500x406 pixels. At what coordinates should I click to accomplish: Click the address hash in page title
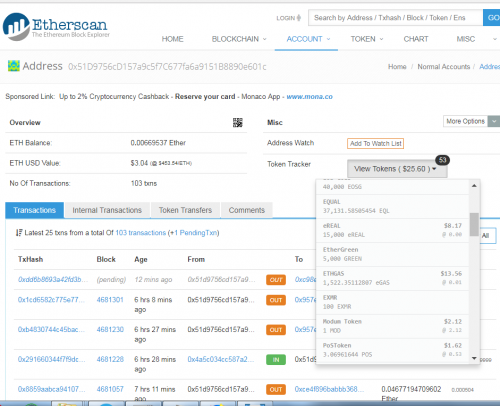tap(167, 67)
